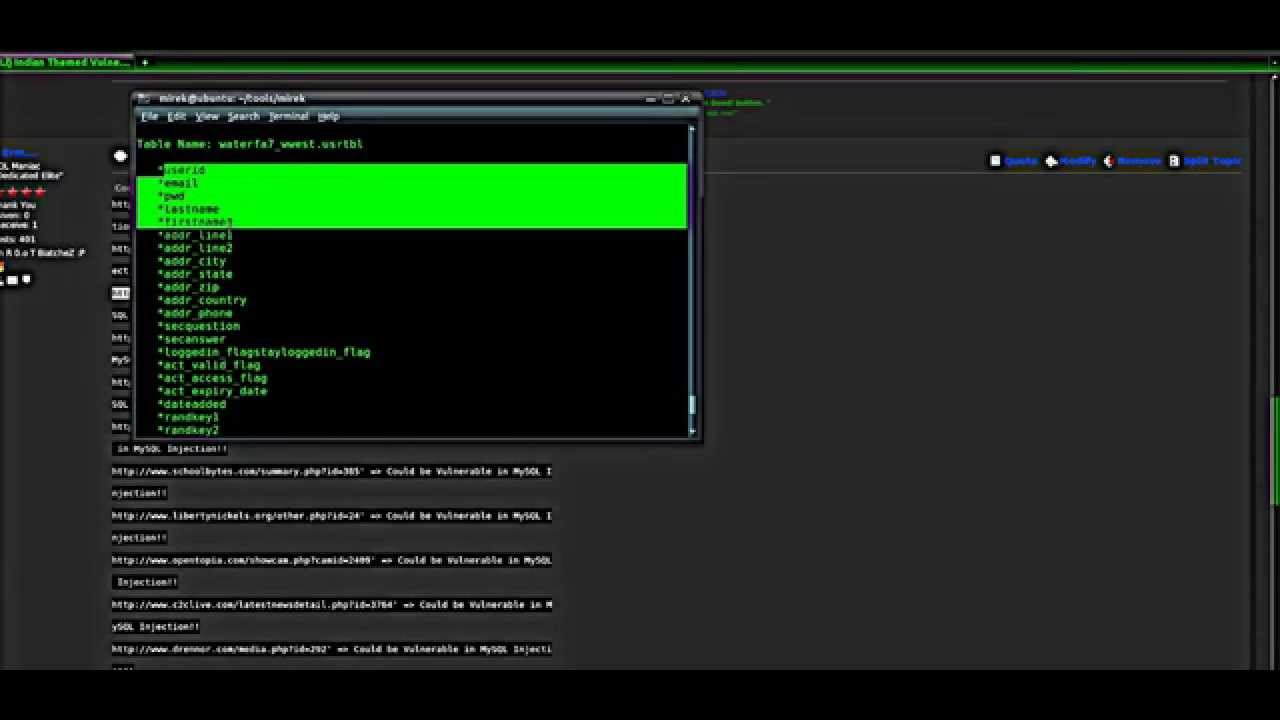Select the Indian Themed Vulne... browser tab
Viewport: 1280px width, 720px height.
point(65,62)
